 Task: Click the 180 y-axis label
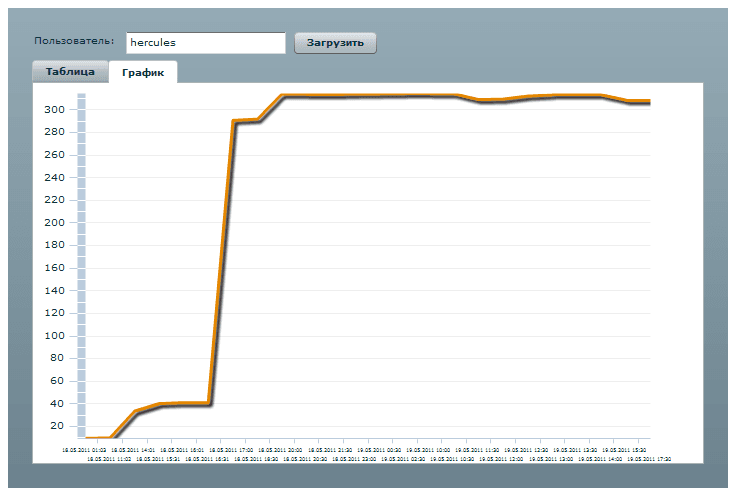(54, 245)
